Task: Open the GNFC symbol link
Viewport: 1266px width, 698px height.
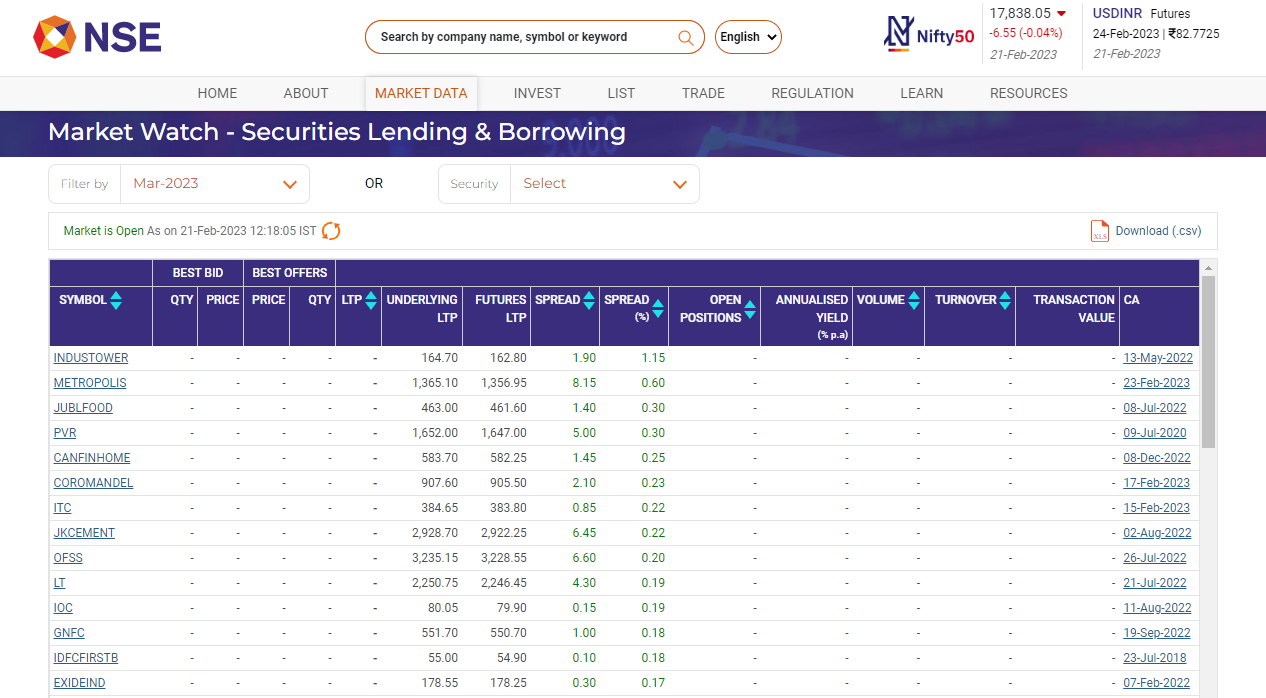Action: [67, 633]
